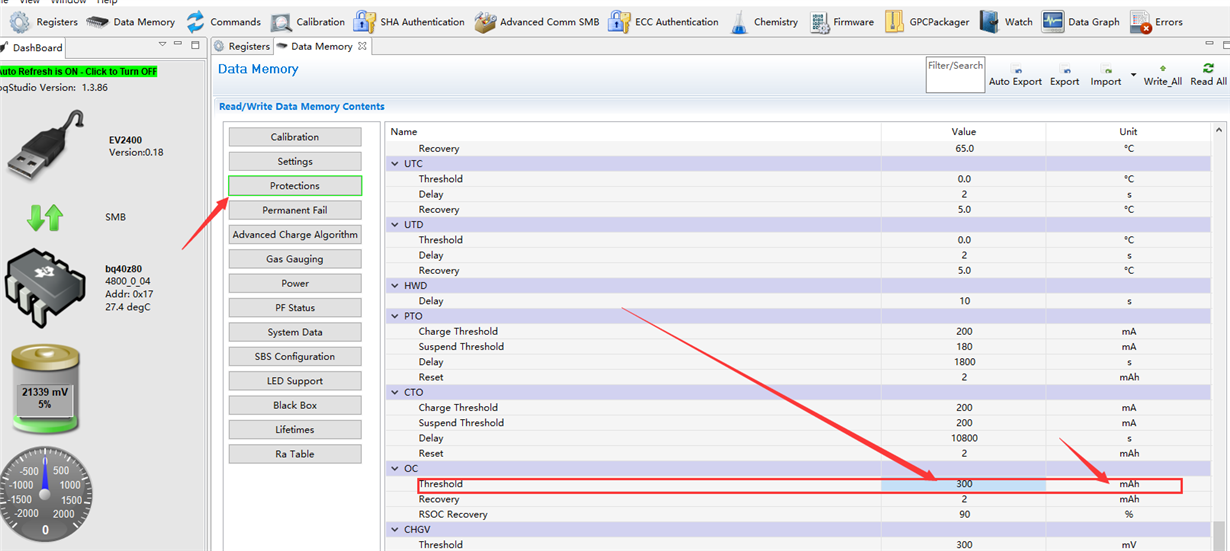Click the EV2400 USB adapter icon
The image size is (1230, 551).
point(44,145)
